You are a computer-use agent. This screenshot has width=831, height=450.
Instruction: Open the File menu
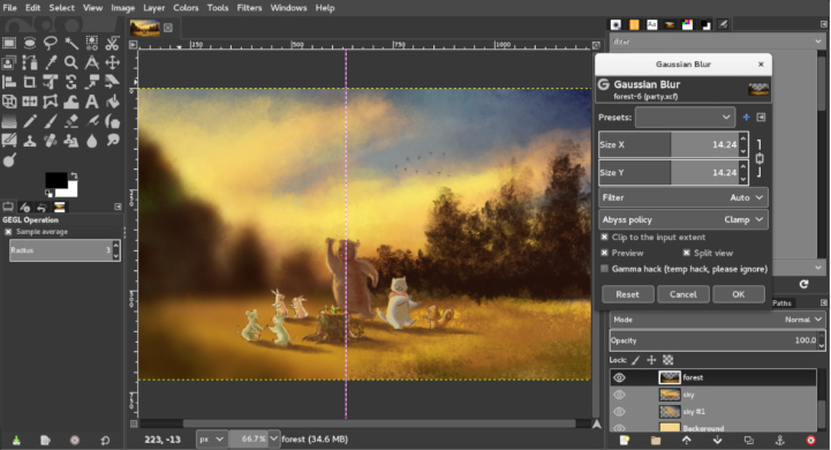tap(10, 8)
